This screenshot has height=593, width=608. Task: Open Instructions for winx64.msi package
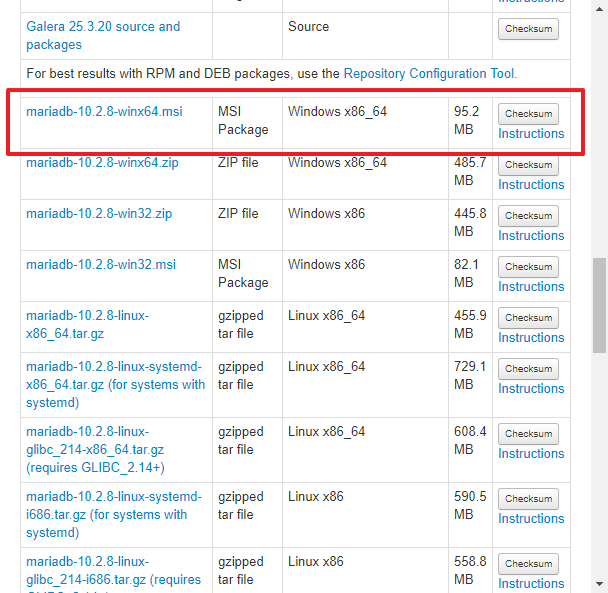coord(531,133)
